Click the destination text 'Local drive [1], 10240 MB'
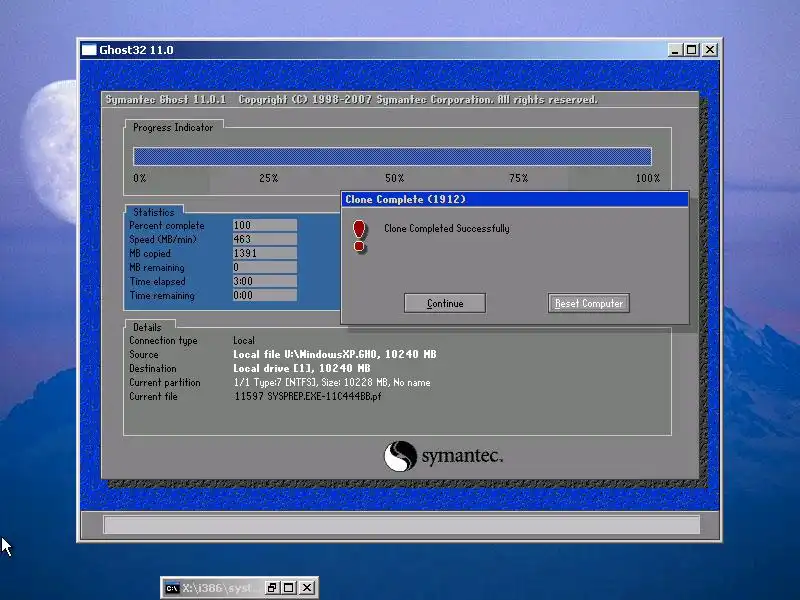 click(302, 368)
